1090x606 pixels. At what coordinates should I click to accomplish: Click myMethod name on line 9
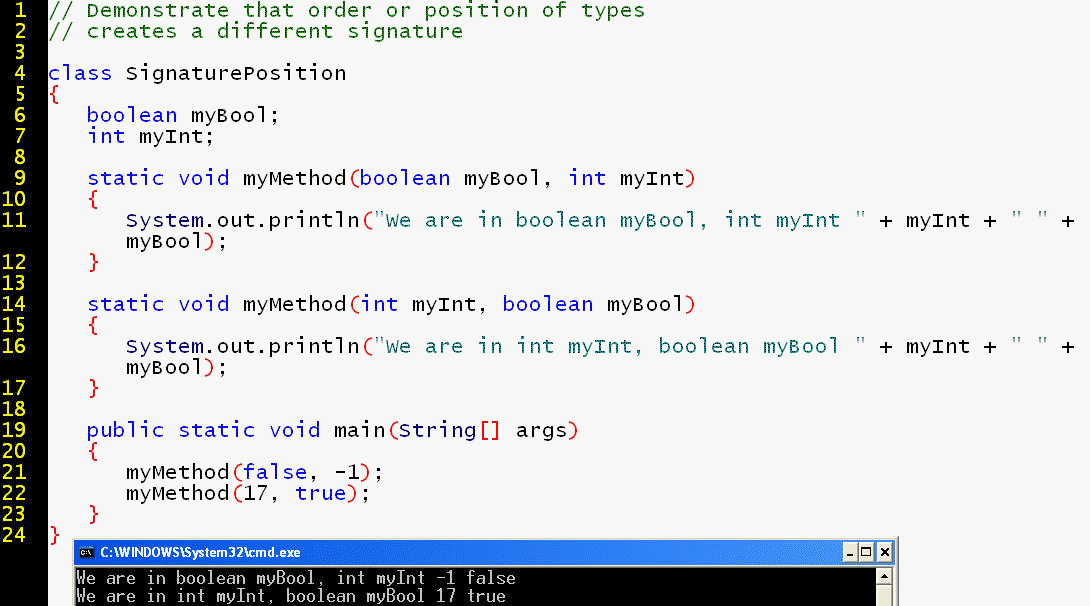click(294, 179)
